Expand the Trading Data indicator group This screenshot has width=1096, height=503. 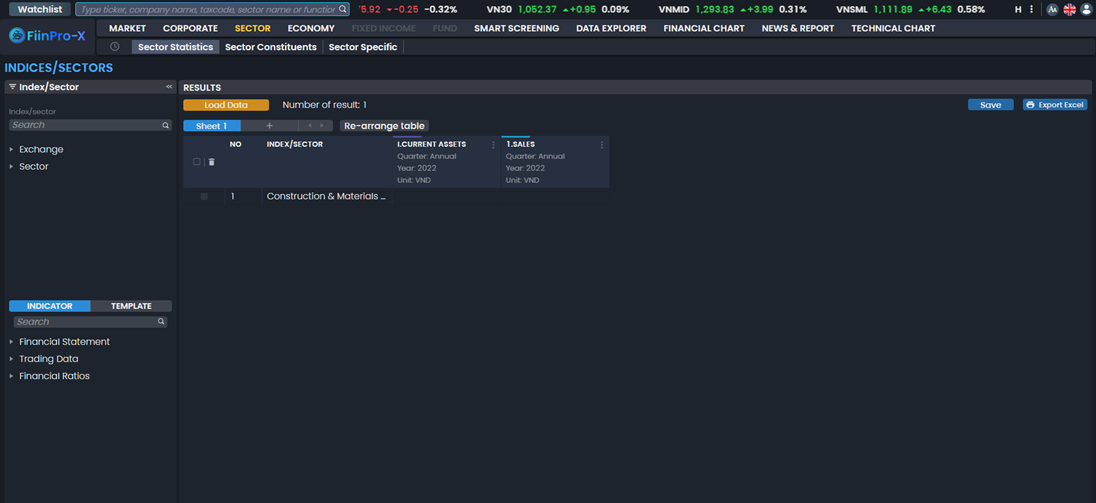12,359
